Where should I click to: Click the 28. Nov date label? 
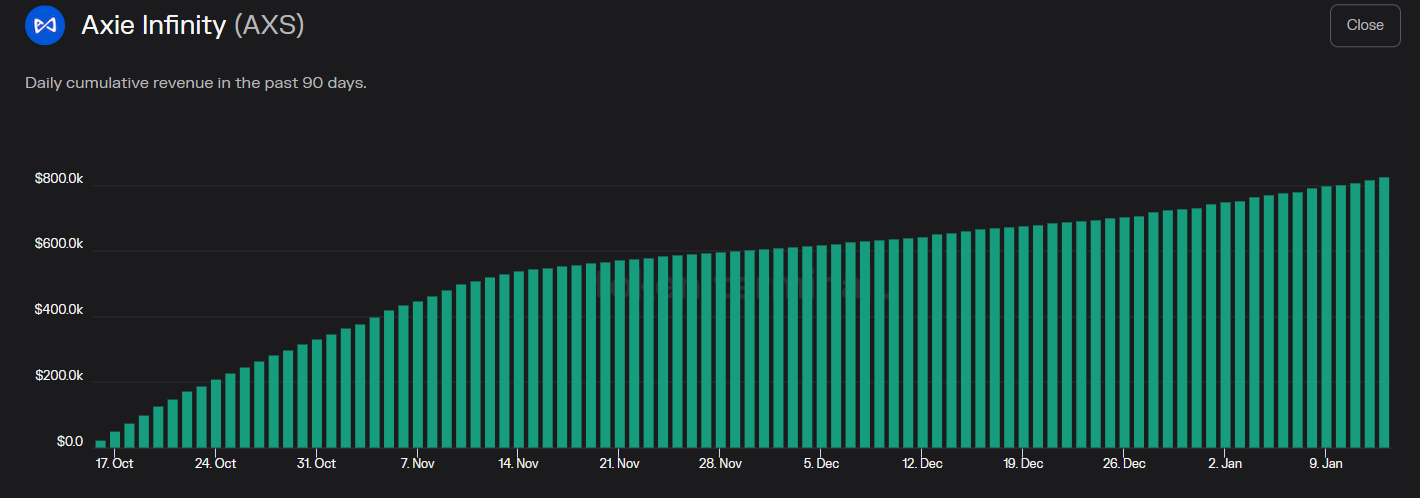tap(720, 464)
